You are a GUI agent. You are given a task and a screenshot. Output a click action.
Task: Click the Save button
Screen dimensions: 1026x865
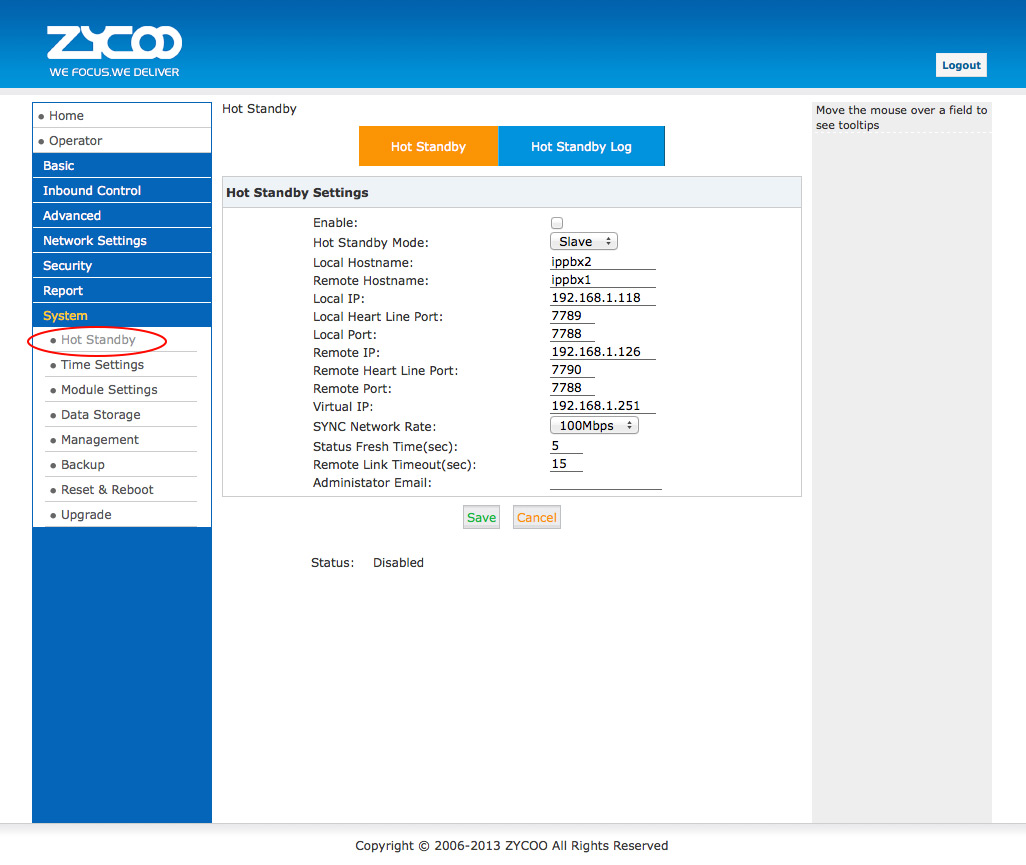(x=481, y=518)
